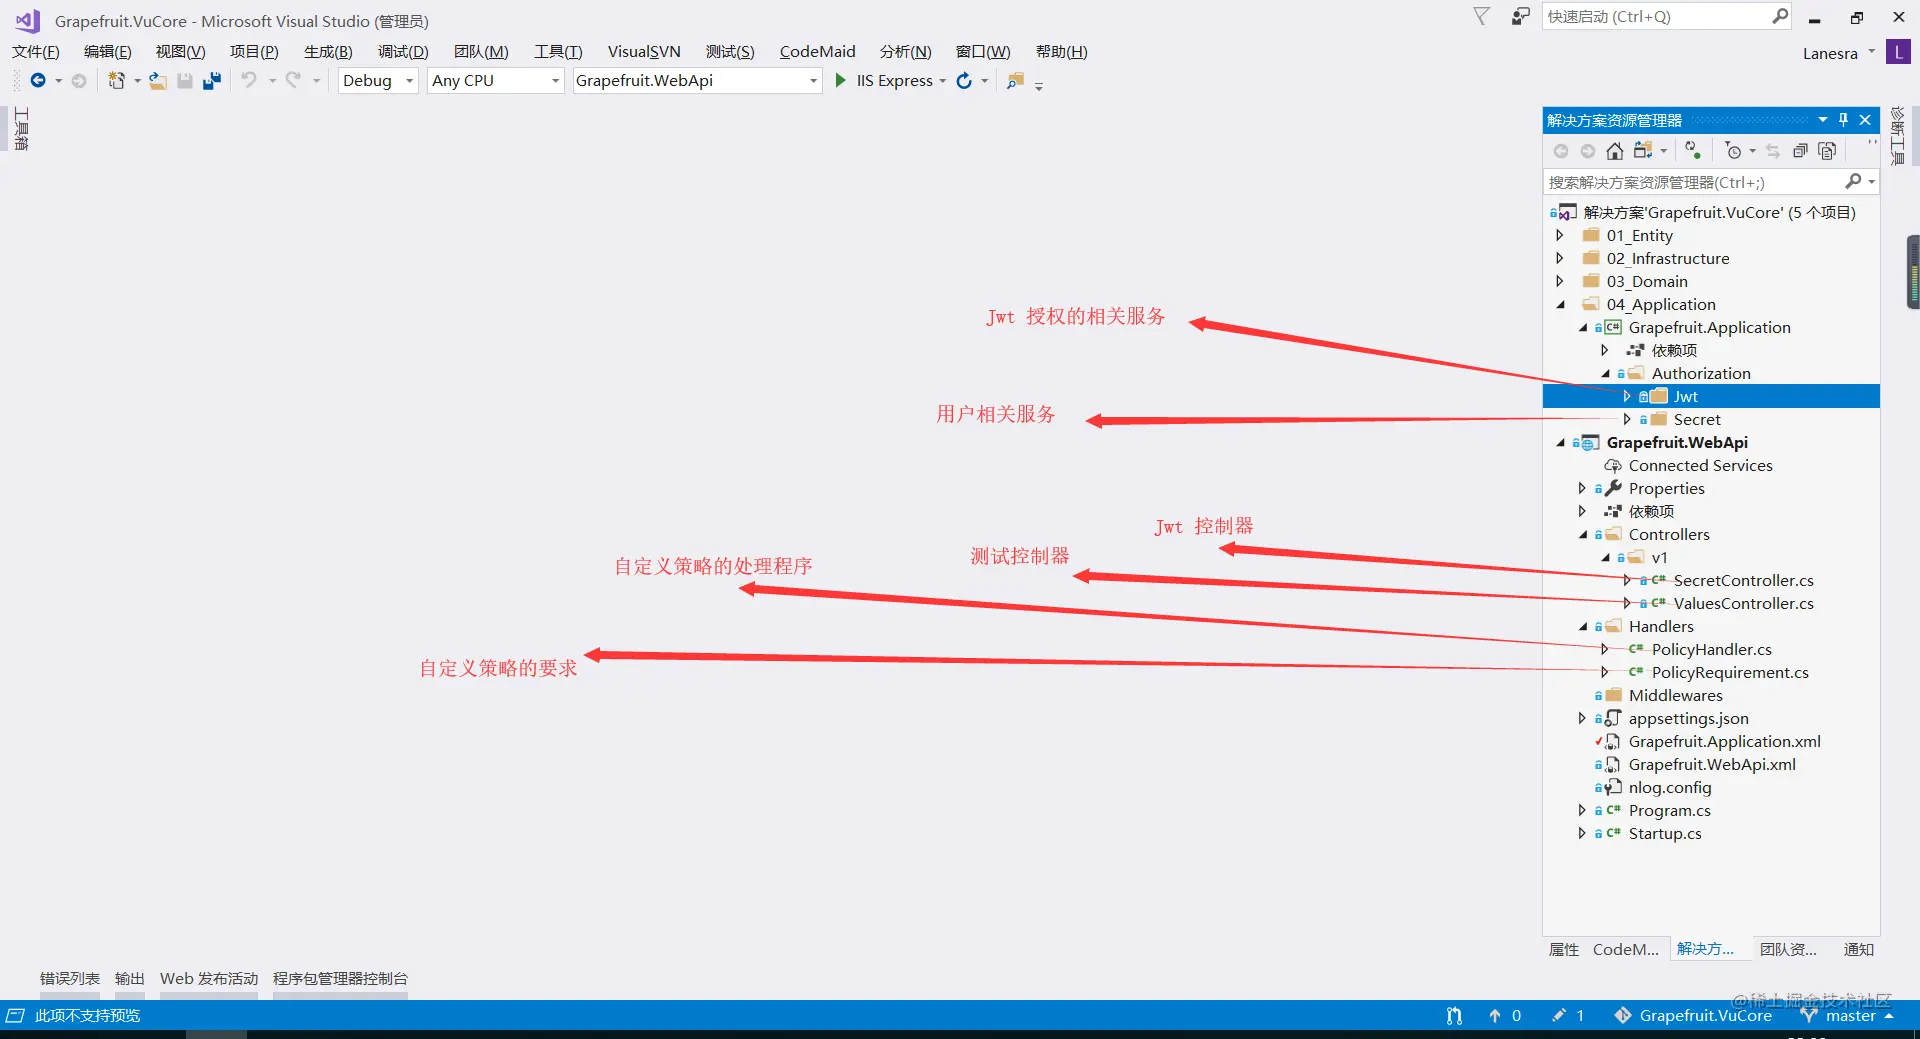Click the pending changes filter clock icon
Image resolution: width=1920 pixels, height=1039 pixels.
(x=1734, y=151)
